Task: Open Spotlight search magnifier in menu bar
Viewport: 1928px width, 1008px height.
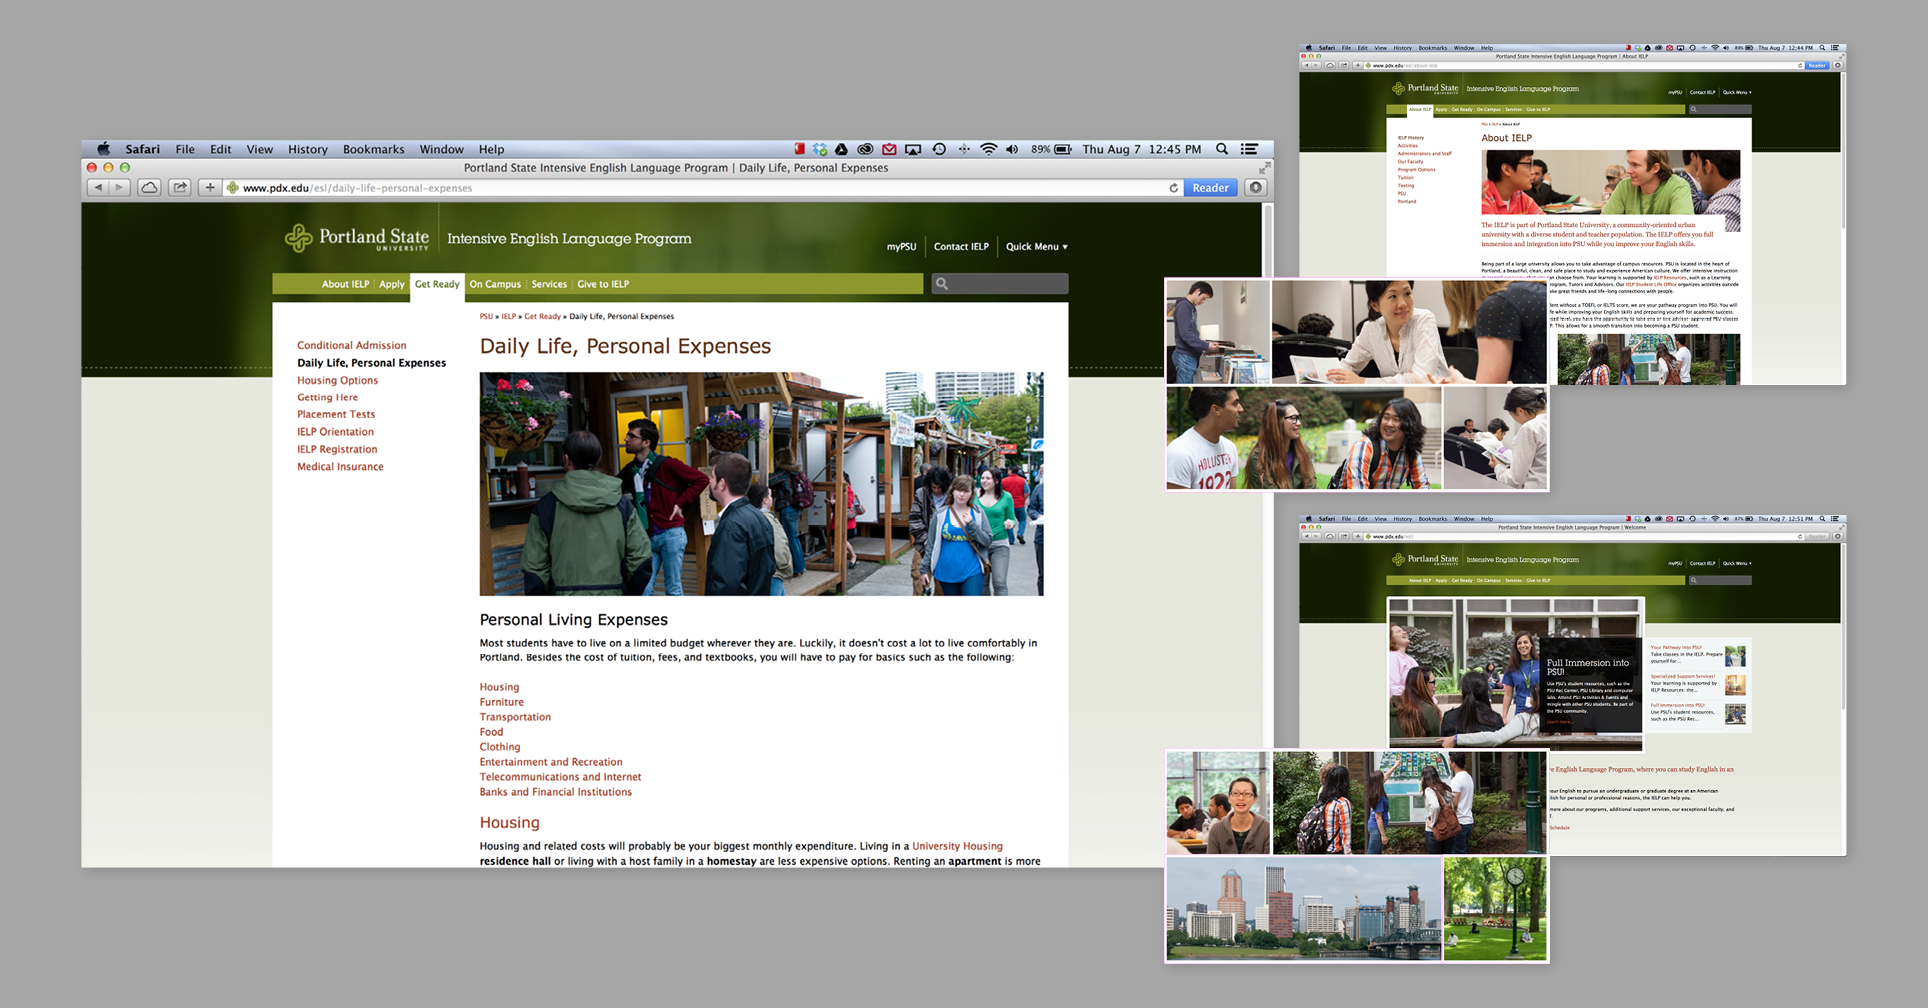Action: (x=1222, y=149)
